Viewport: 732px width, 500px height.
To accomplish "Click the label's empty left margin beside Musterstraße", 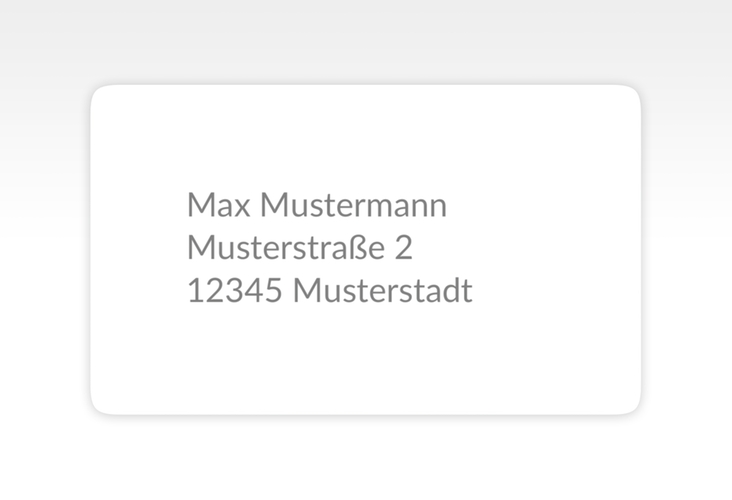I will [139, 247].
